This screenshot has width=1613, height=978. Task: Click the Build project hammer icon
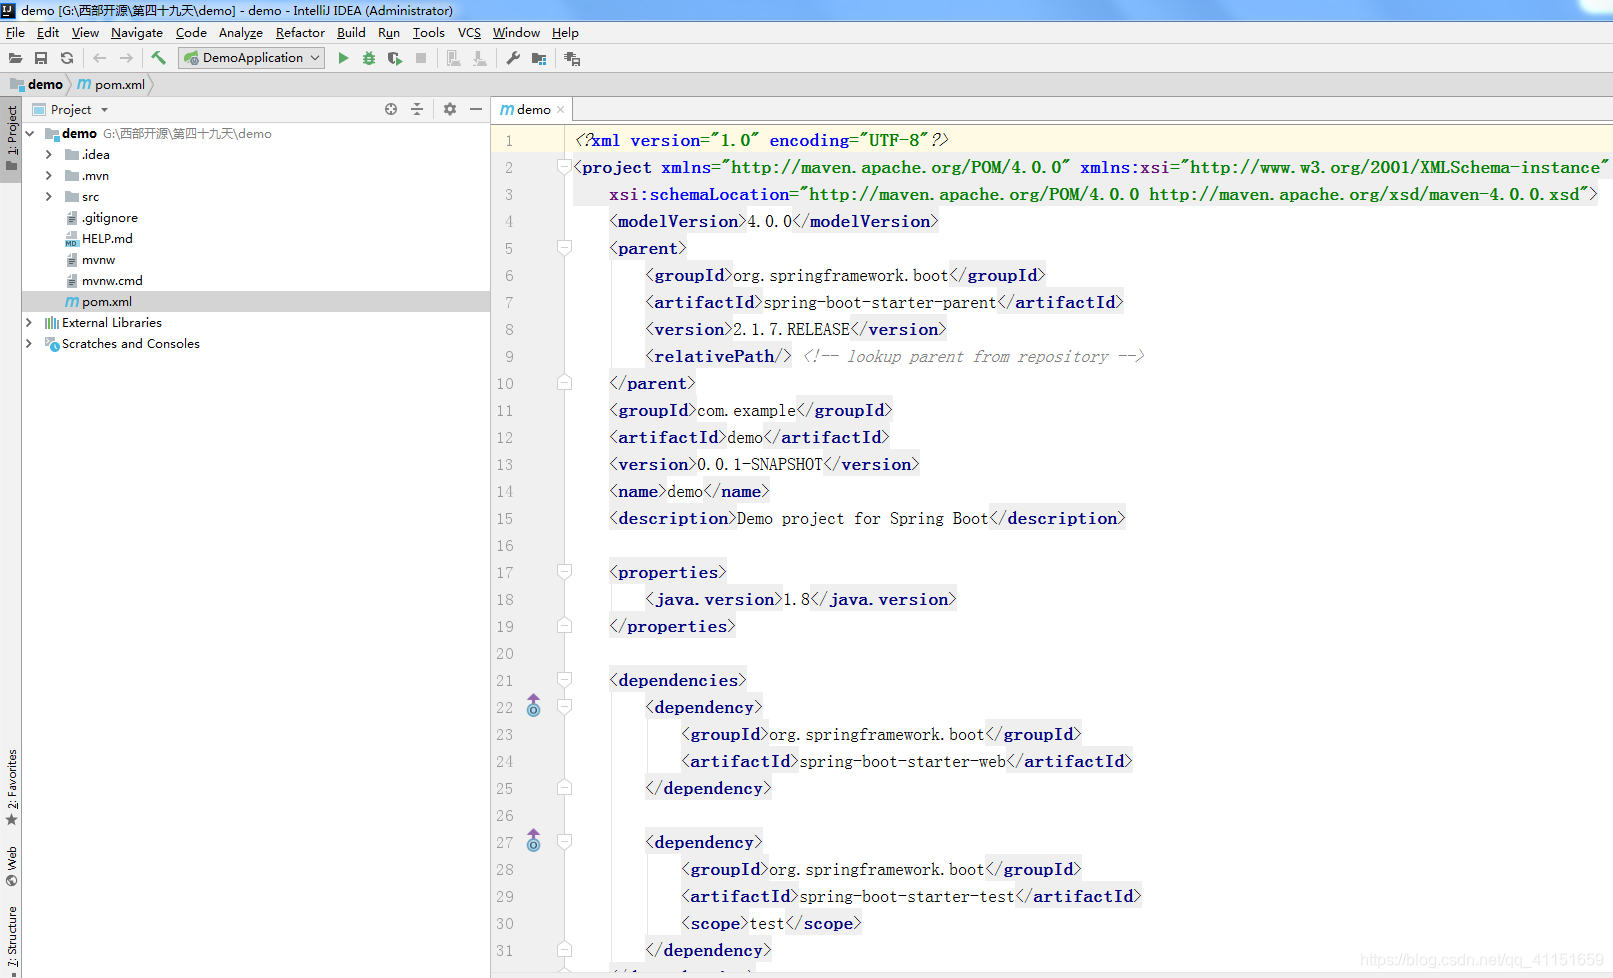click(x=158, y=58)
